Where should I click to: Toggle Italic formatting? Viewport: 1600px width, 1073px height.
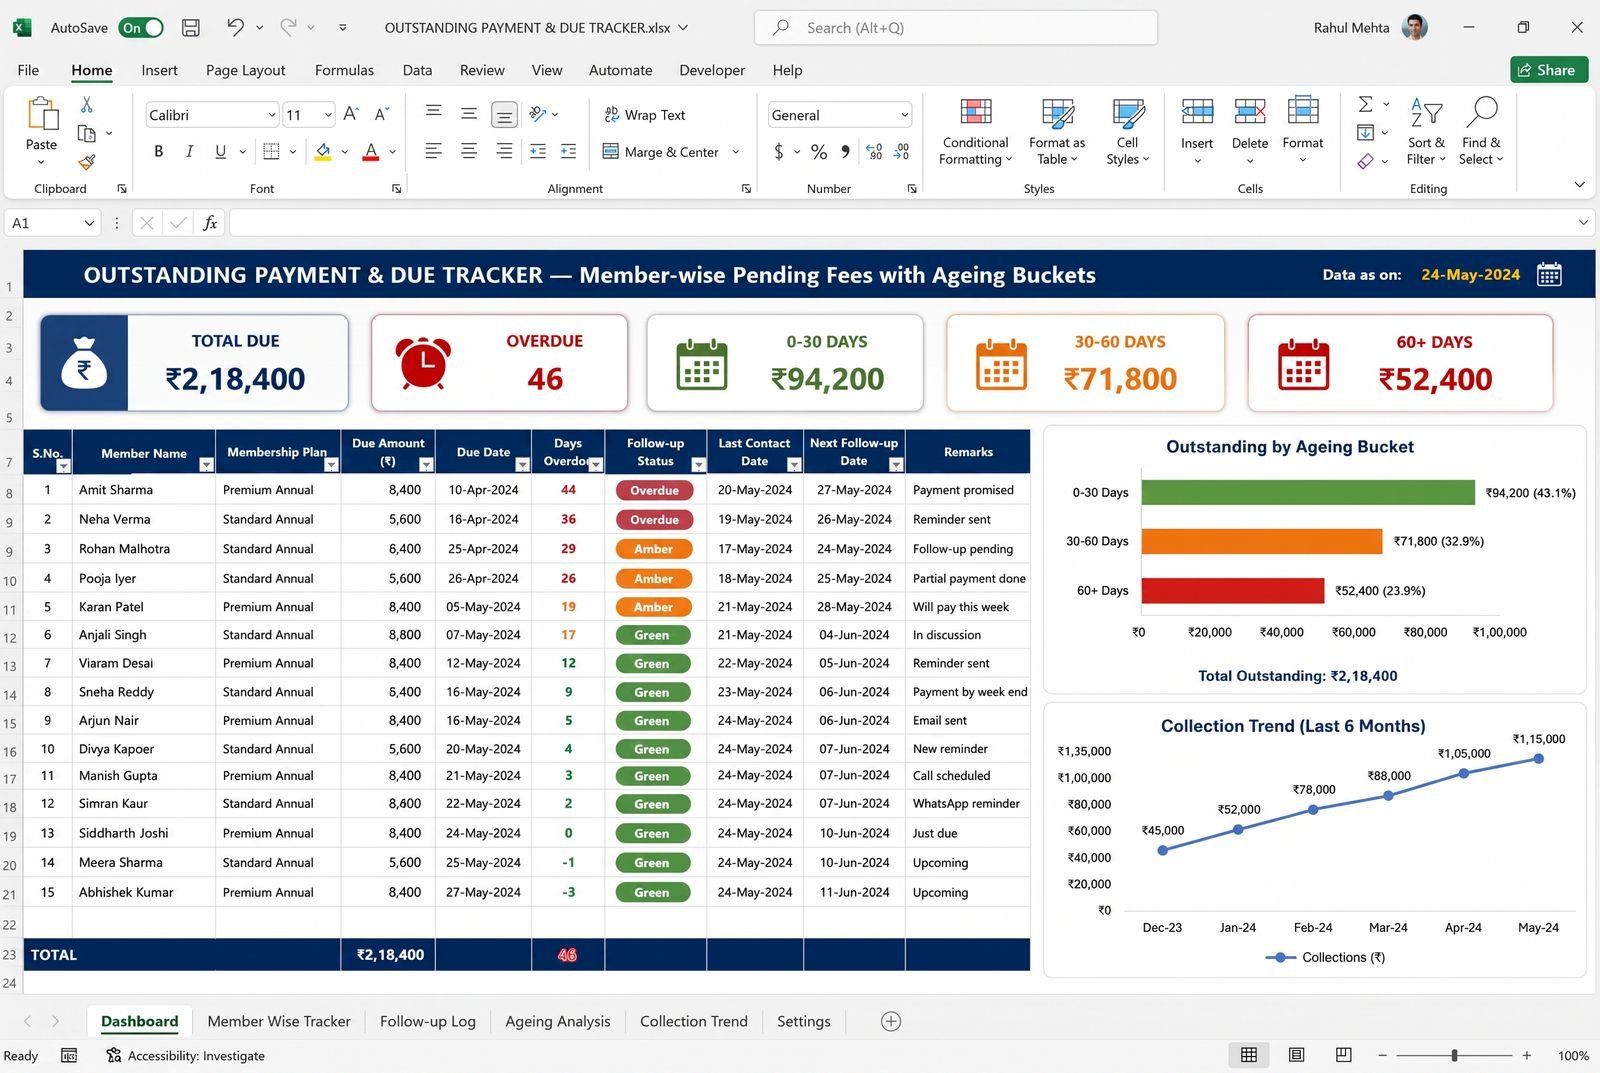click(189, 151)
